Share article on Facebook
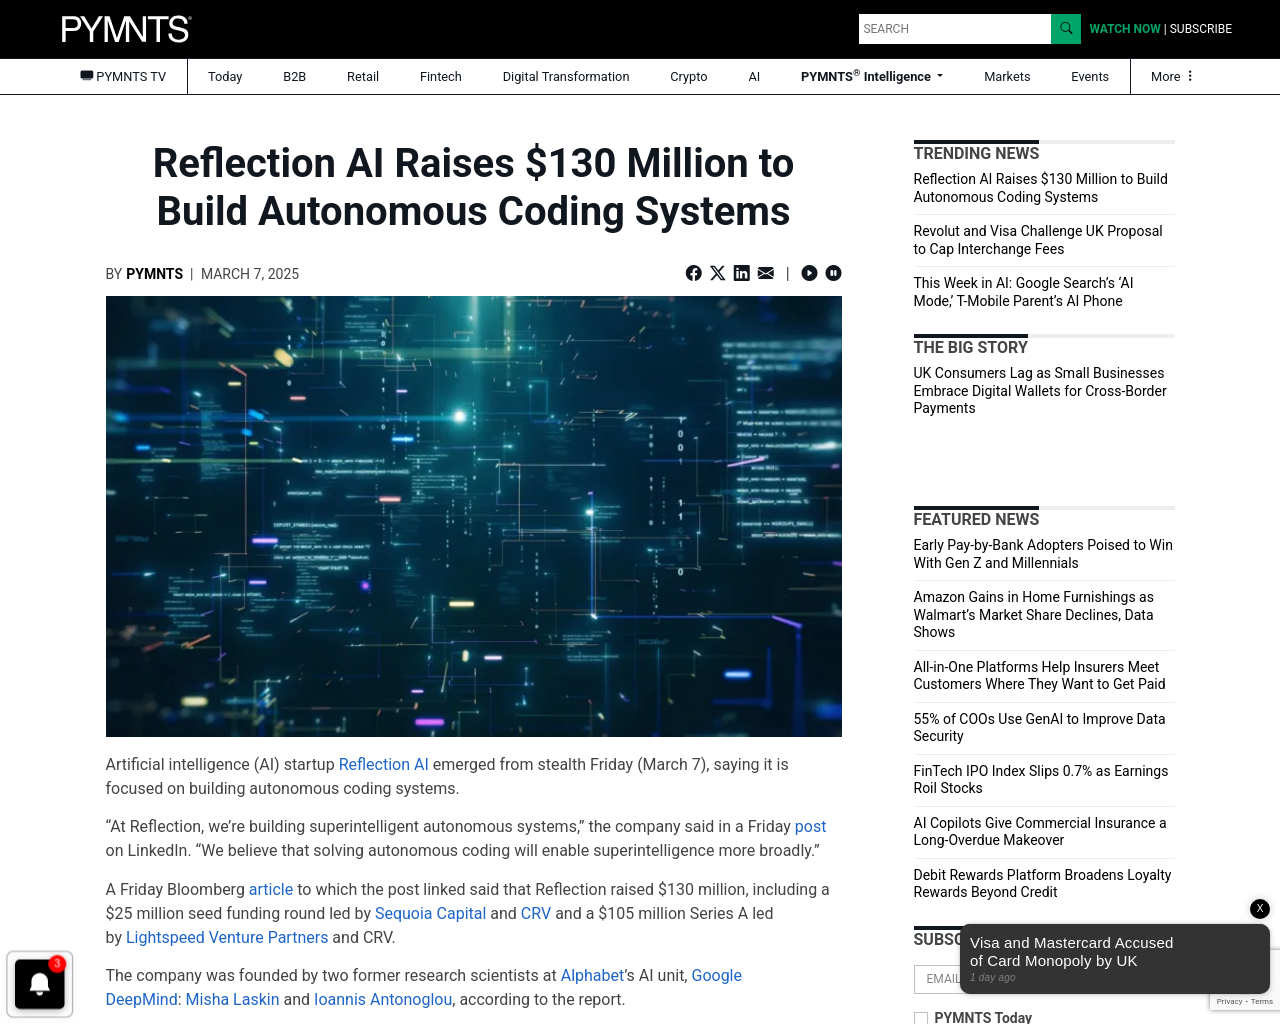Screen dimensions: 1280x1024 [693, 273]
